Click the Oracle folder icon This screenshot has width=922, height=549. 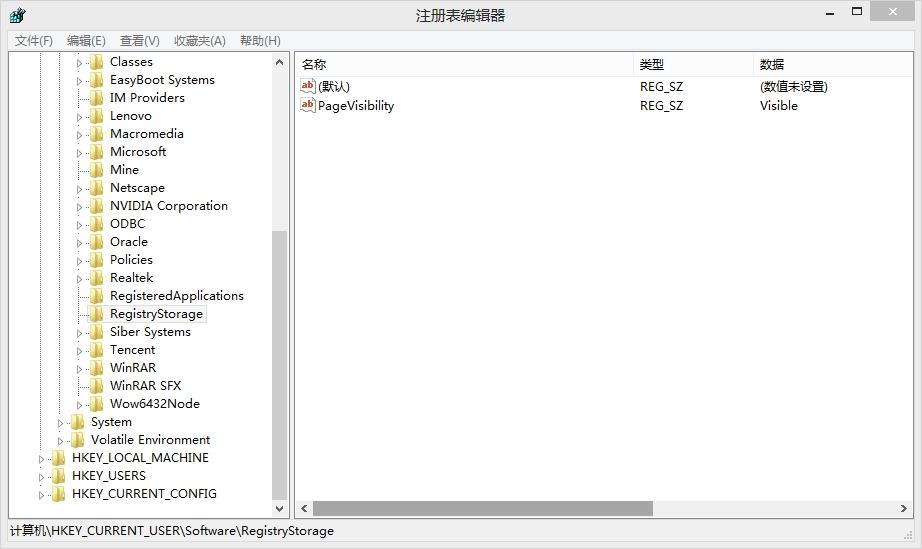tap(96, 242)
